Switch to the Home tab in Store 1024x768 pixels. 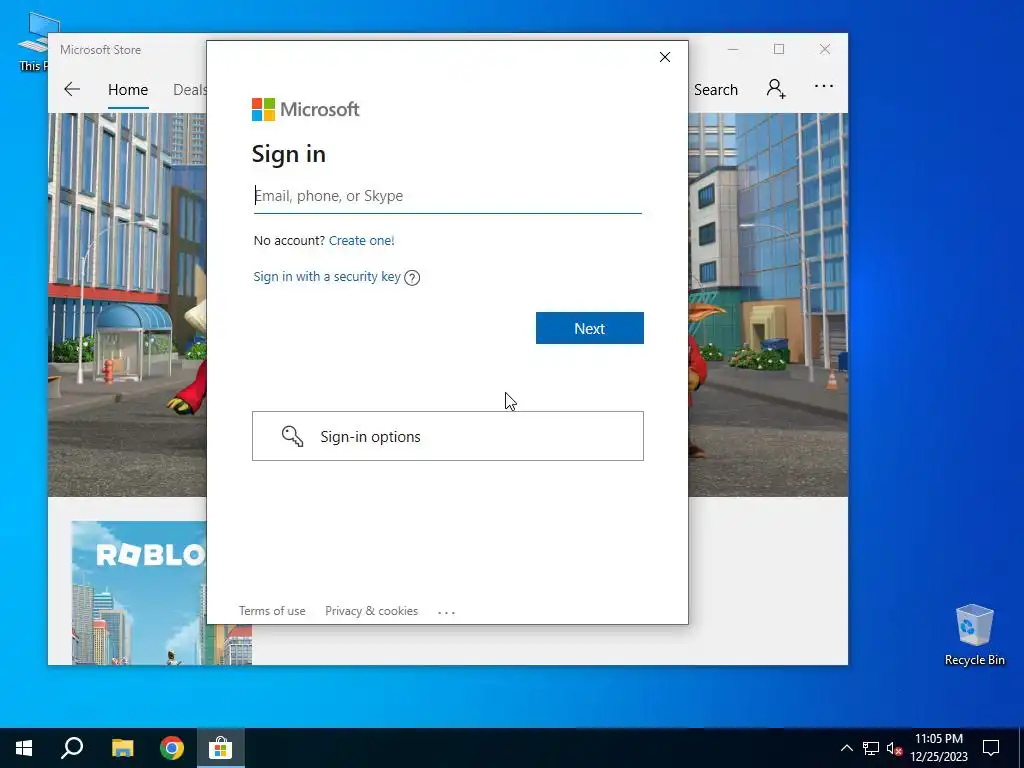pos(128,89)
